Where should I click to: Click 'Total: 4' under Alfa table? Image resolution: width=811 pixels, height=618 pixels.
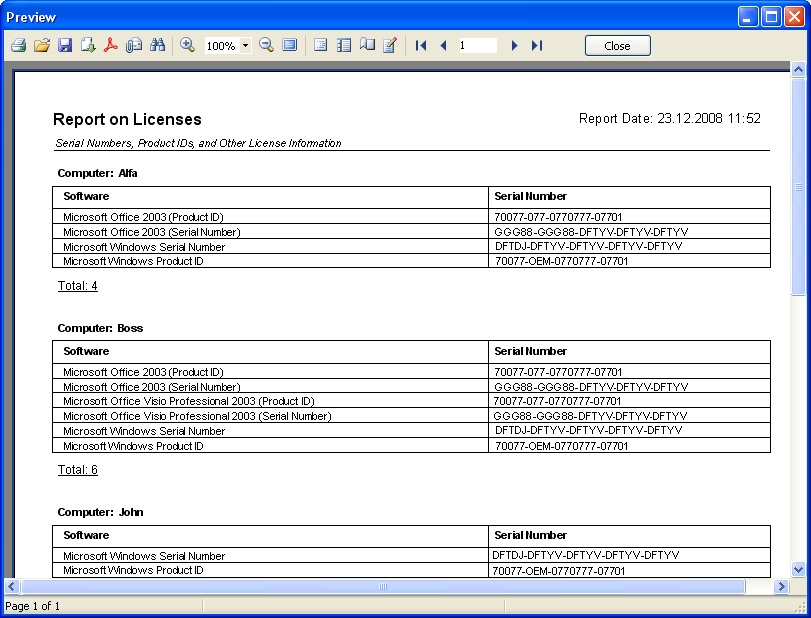[x=78, y=286]
